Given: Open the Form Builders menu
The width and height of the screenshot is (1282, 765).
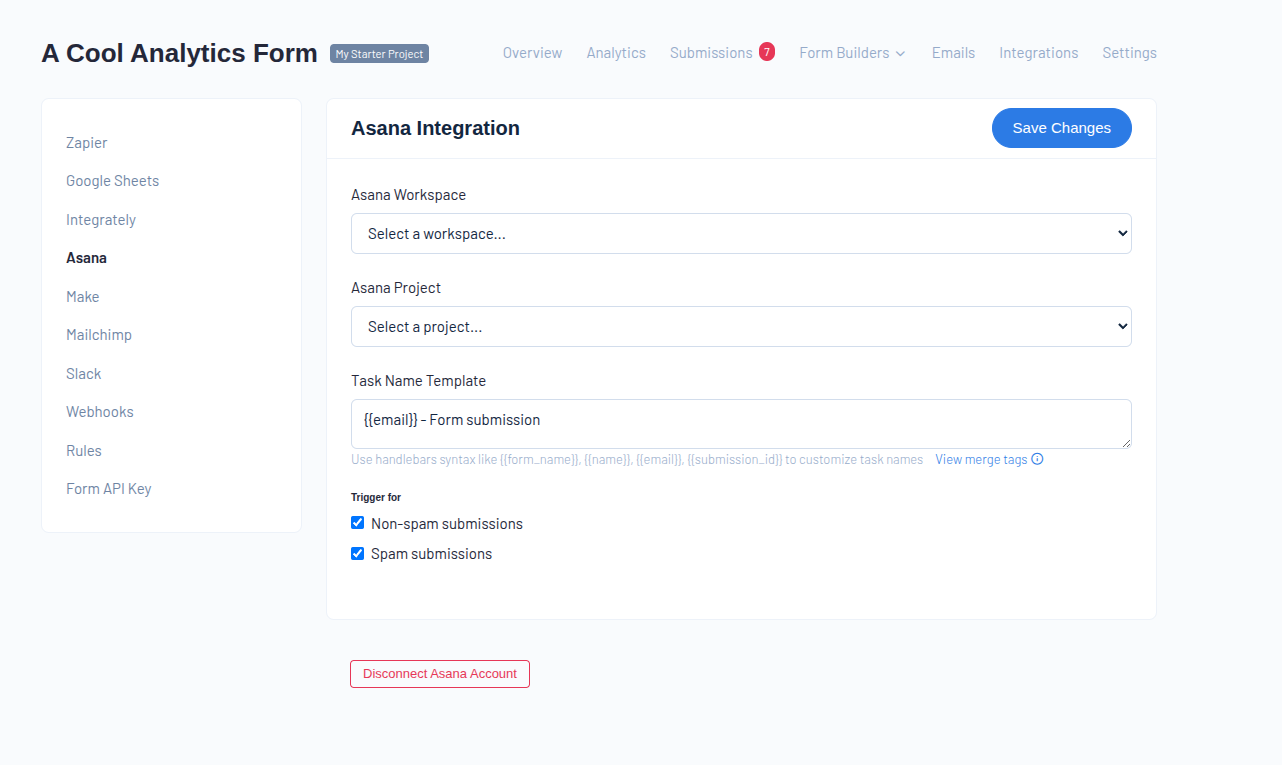Looking at the screenshot, I should 852,53.
